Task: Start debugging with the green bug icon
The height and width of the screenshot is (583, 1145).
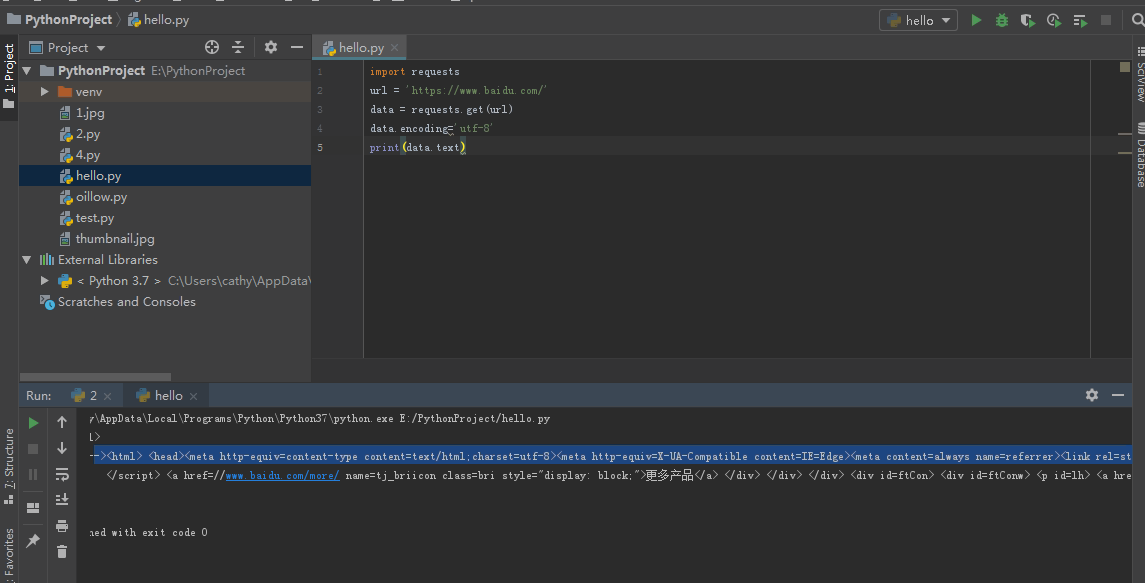Action: (1002, 20)
